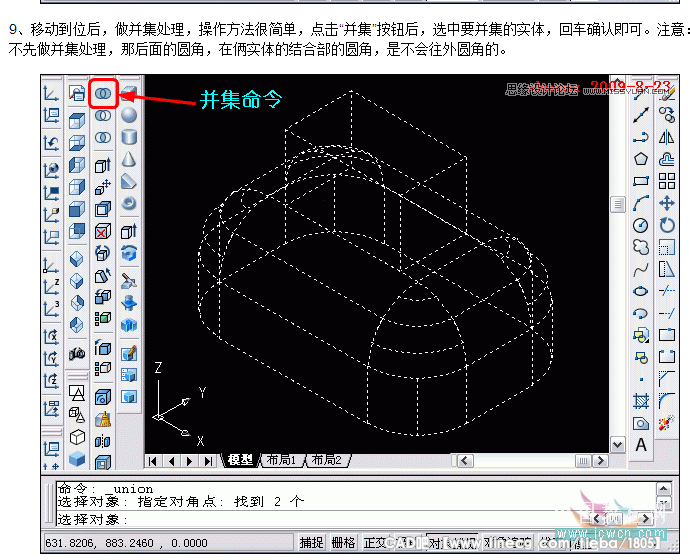
Task: Switch to the 布局1 tab
Action: pyautogui.click(x=281, y=460)
